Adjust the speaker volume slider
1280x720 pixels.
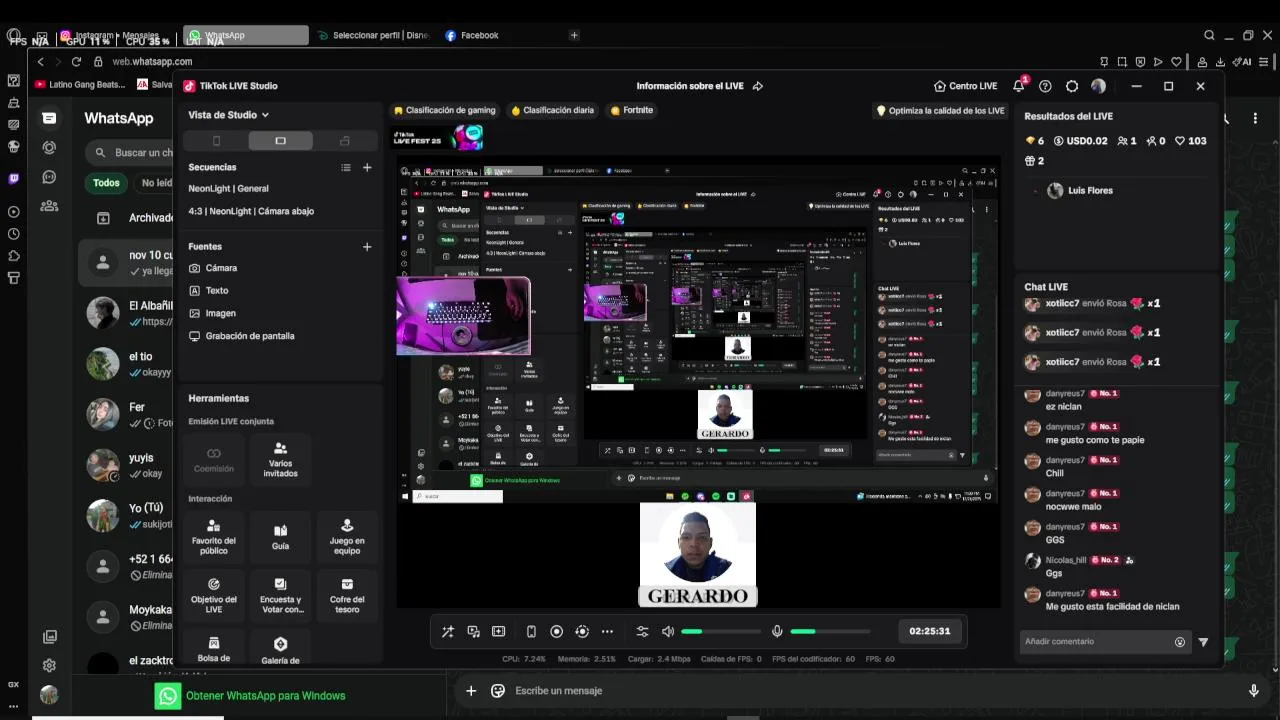point(721,631)
